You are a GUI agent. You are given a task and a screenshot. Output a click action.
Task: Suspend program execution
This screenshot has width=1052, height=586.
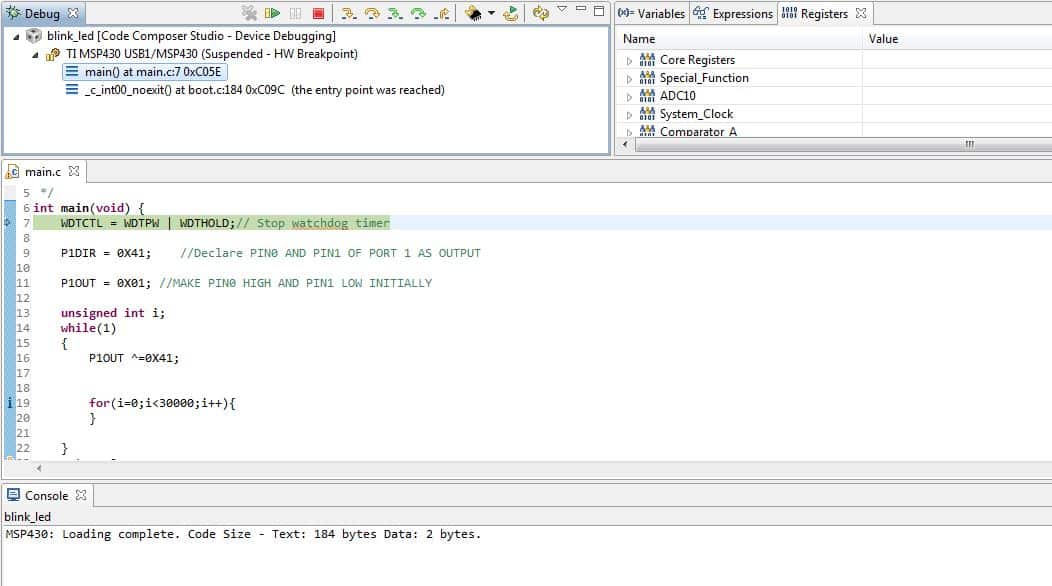297,12
